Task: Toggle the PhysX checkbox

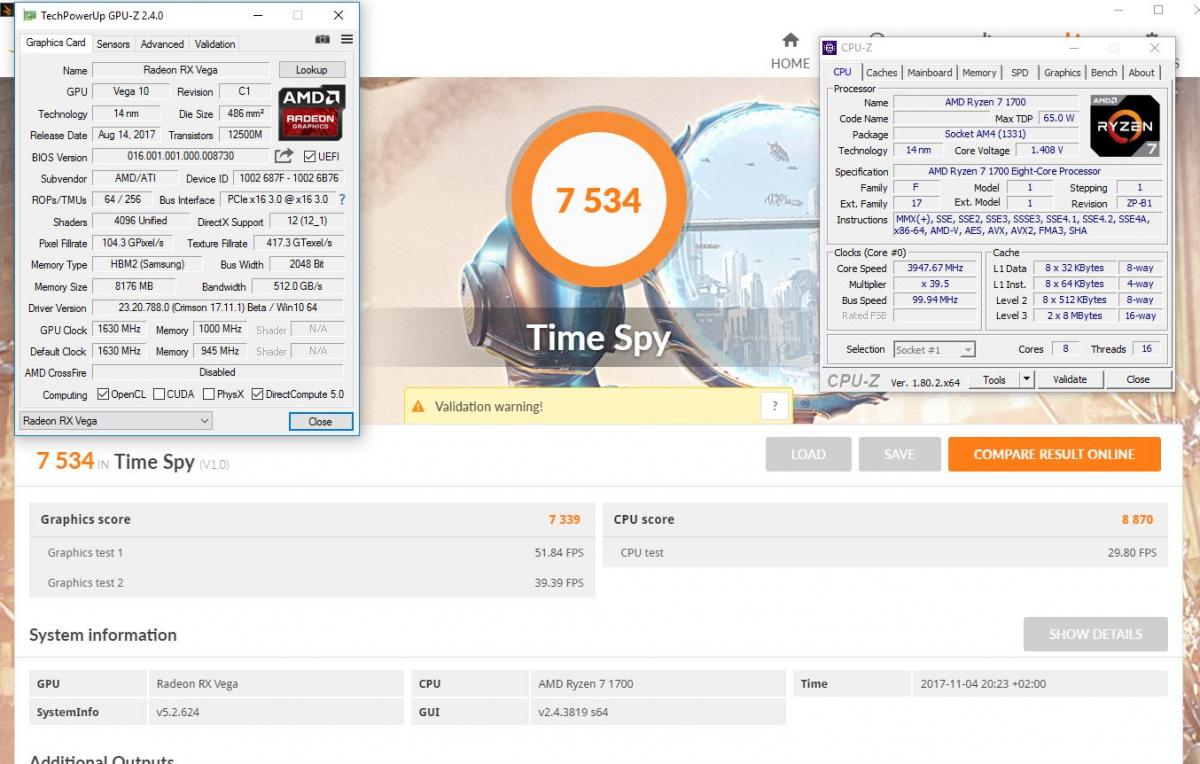Action: click(x=208, y=394)
